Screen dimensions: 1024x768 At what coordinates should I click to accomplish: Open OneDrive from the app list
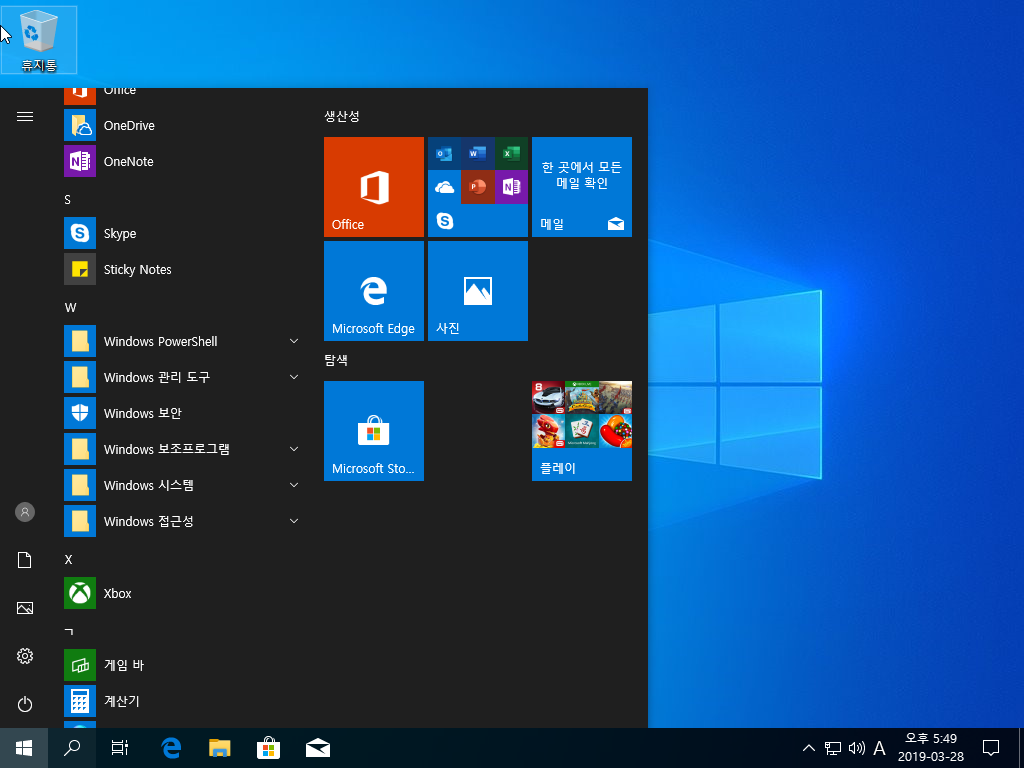click(182, 125)
